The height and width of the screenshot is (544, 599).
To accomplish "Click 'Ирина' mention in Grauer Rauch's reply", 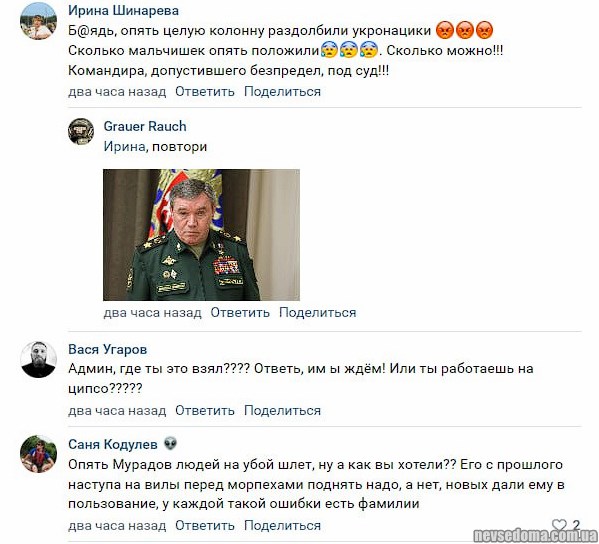I will 125,147.
